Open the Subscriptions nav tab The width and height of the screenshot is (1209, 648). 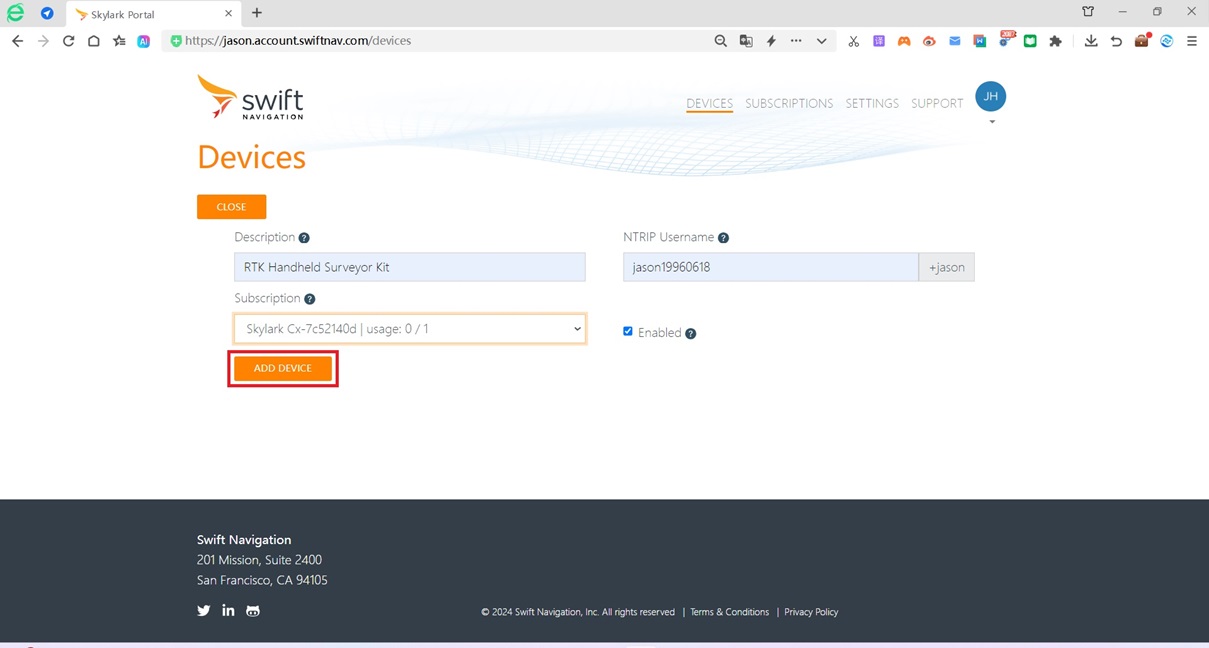pyautogui.click(x=789, y=103)
